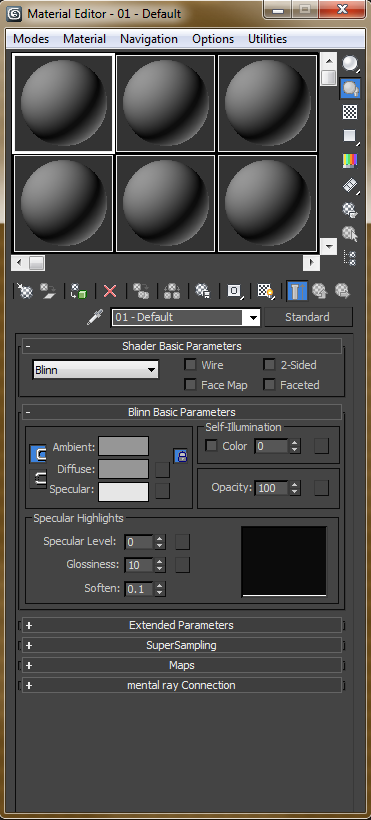
Task: Open the Specular color swatch
Action: pos(123,491)
